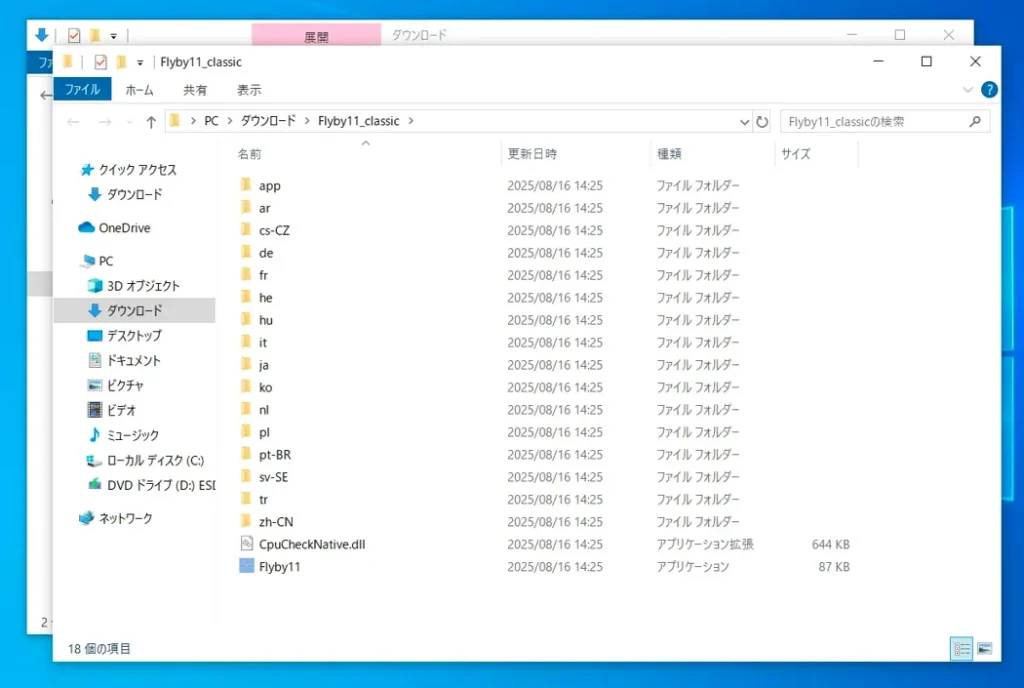Select the ko folder name
Image resolution: width=1024 pixels, height=688 pixels.
click(265, 387)
